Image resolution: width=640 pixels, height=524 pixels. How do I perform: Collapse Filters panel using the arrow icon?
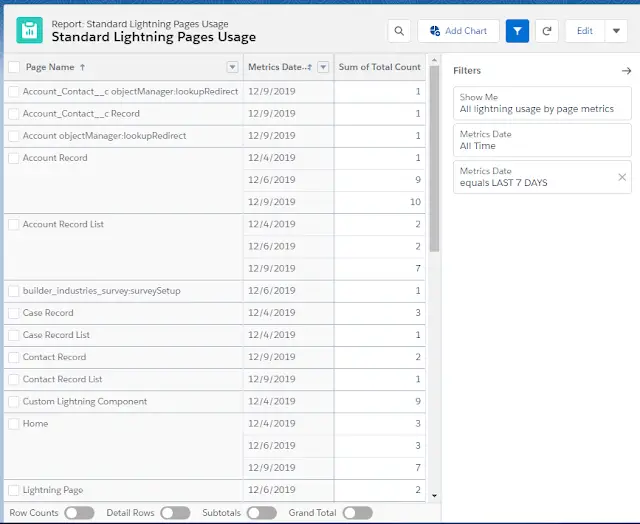click(x=626, y=71)
